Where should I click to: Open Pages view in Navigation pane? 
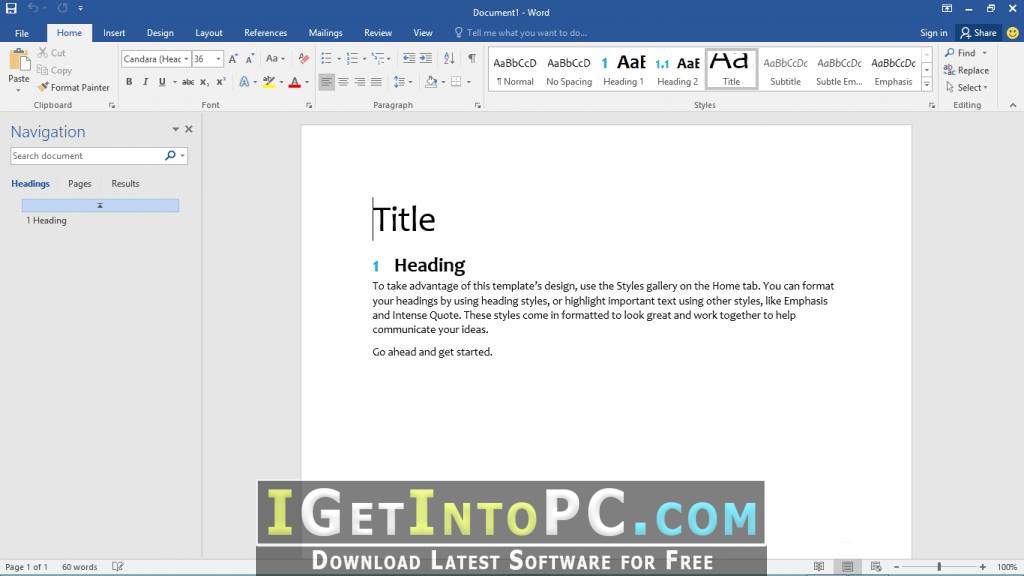click(x=80, y=184)
